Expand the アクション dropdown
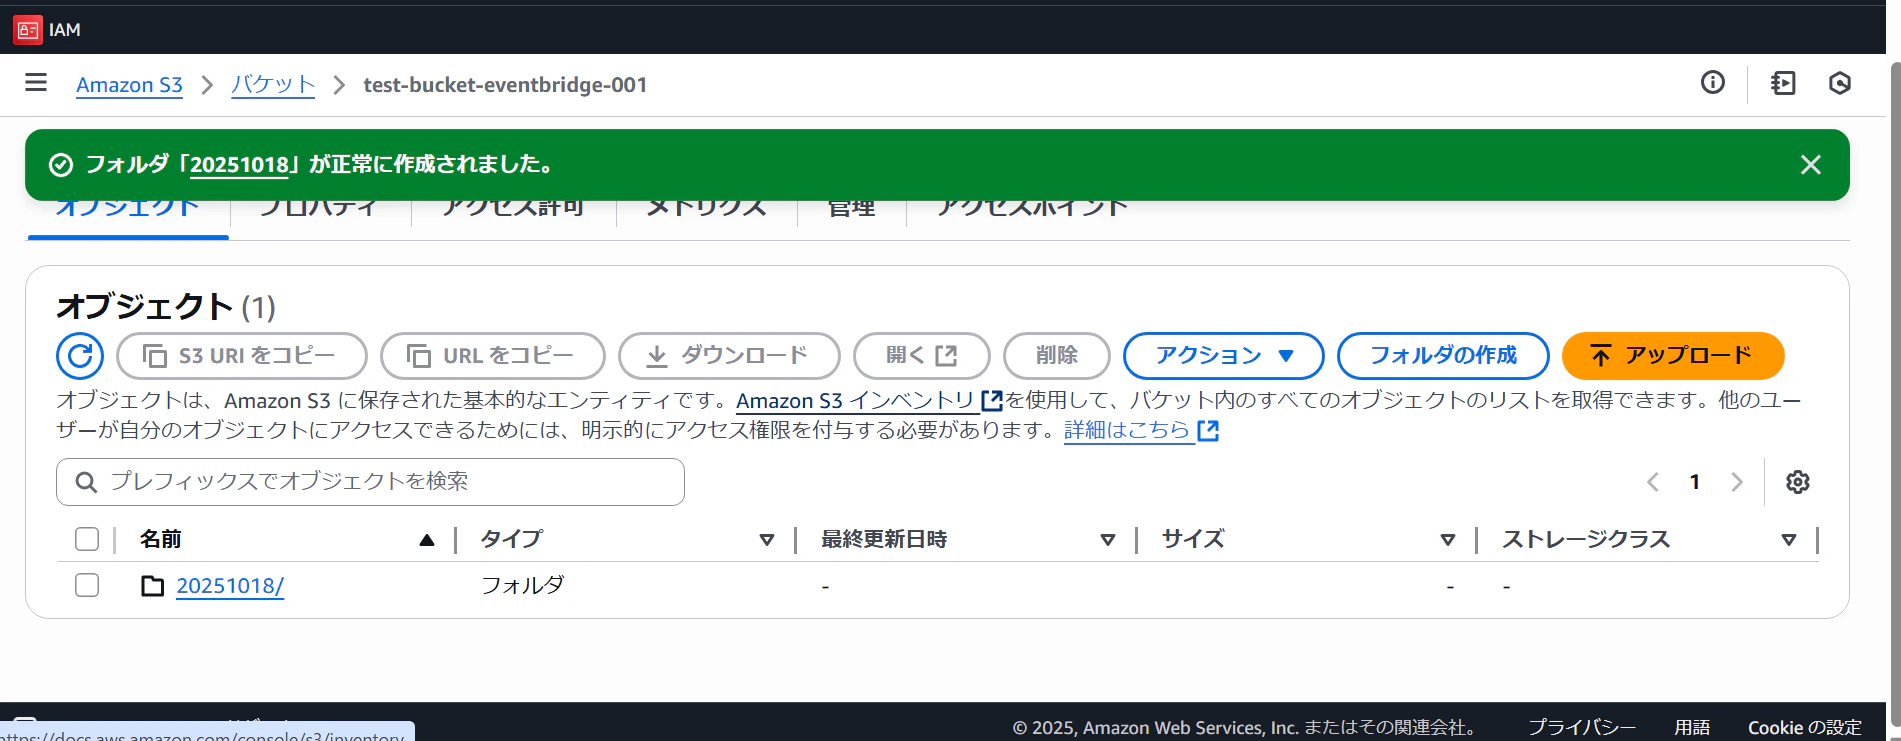Viewport: 1901px width, 741px height. [1224, 356]
